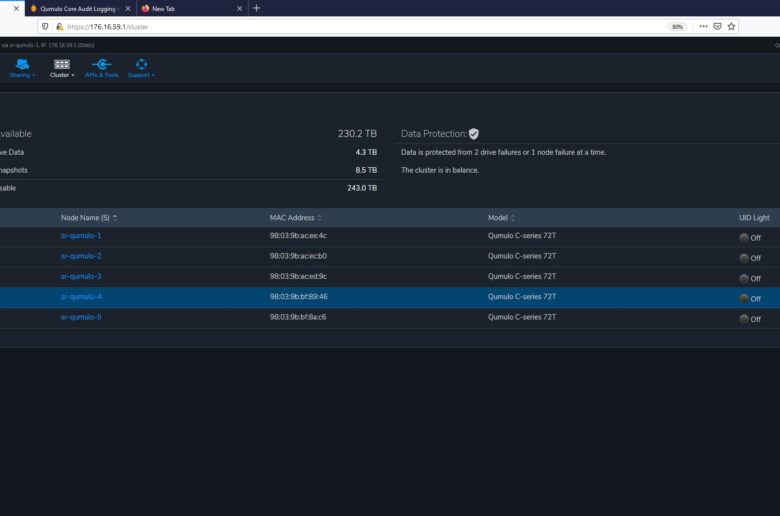Click 'The cluster is in balance.' text

[x=440, y=170]
